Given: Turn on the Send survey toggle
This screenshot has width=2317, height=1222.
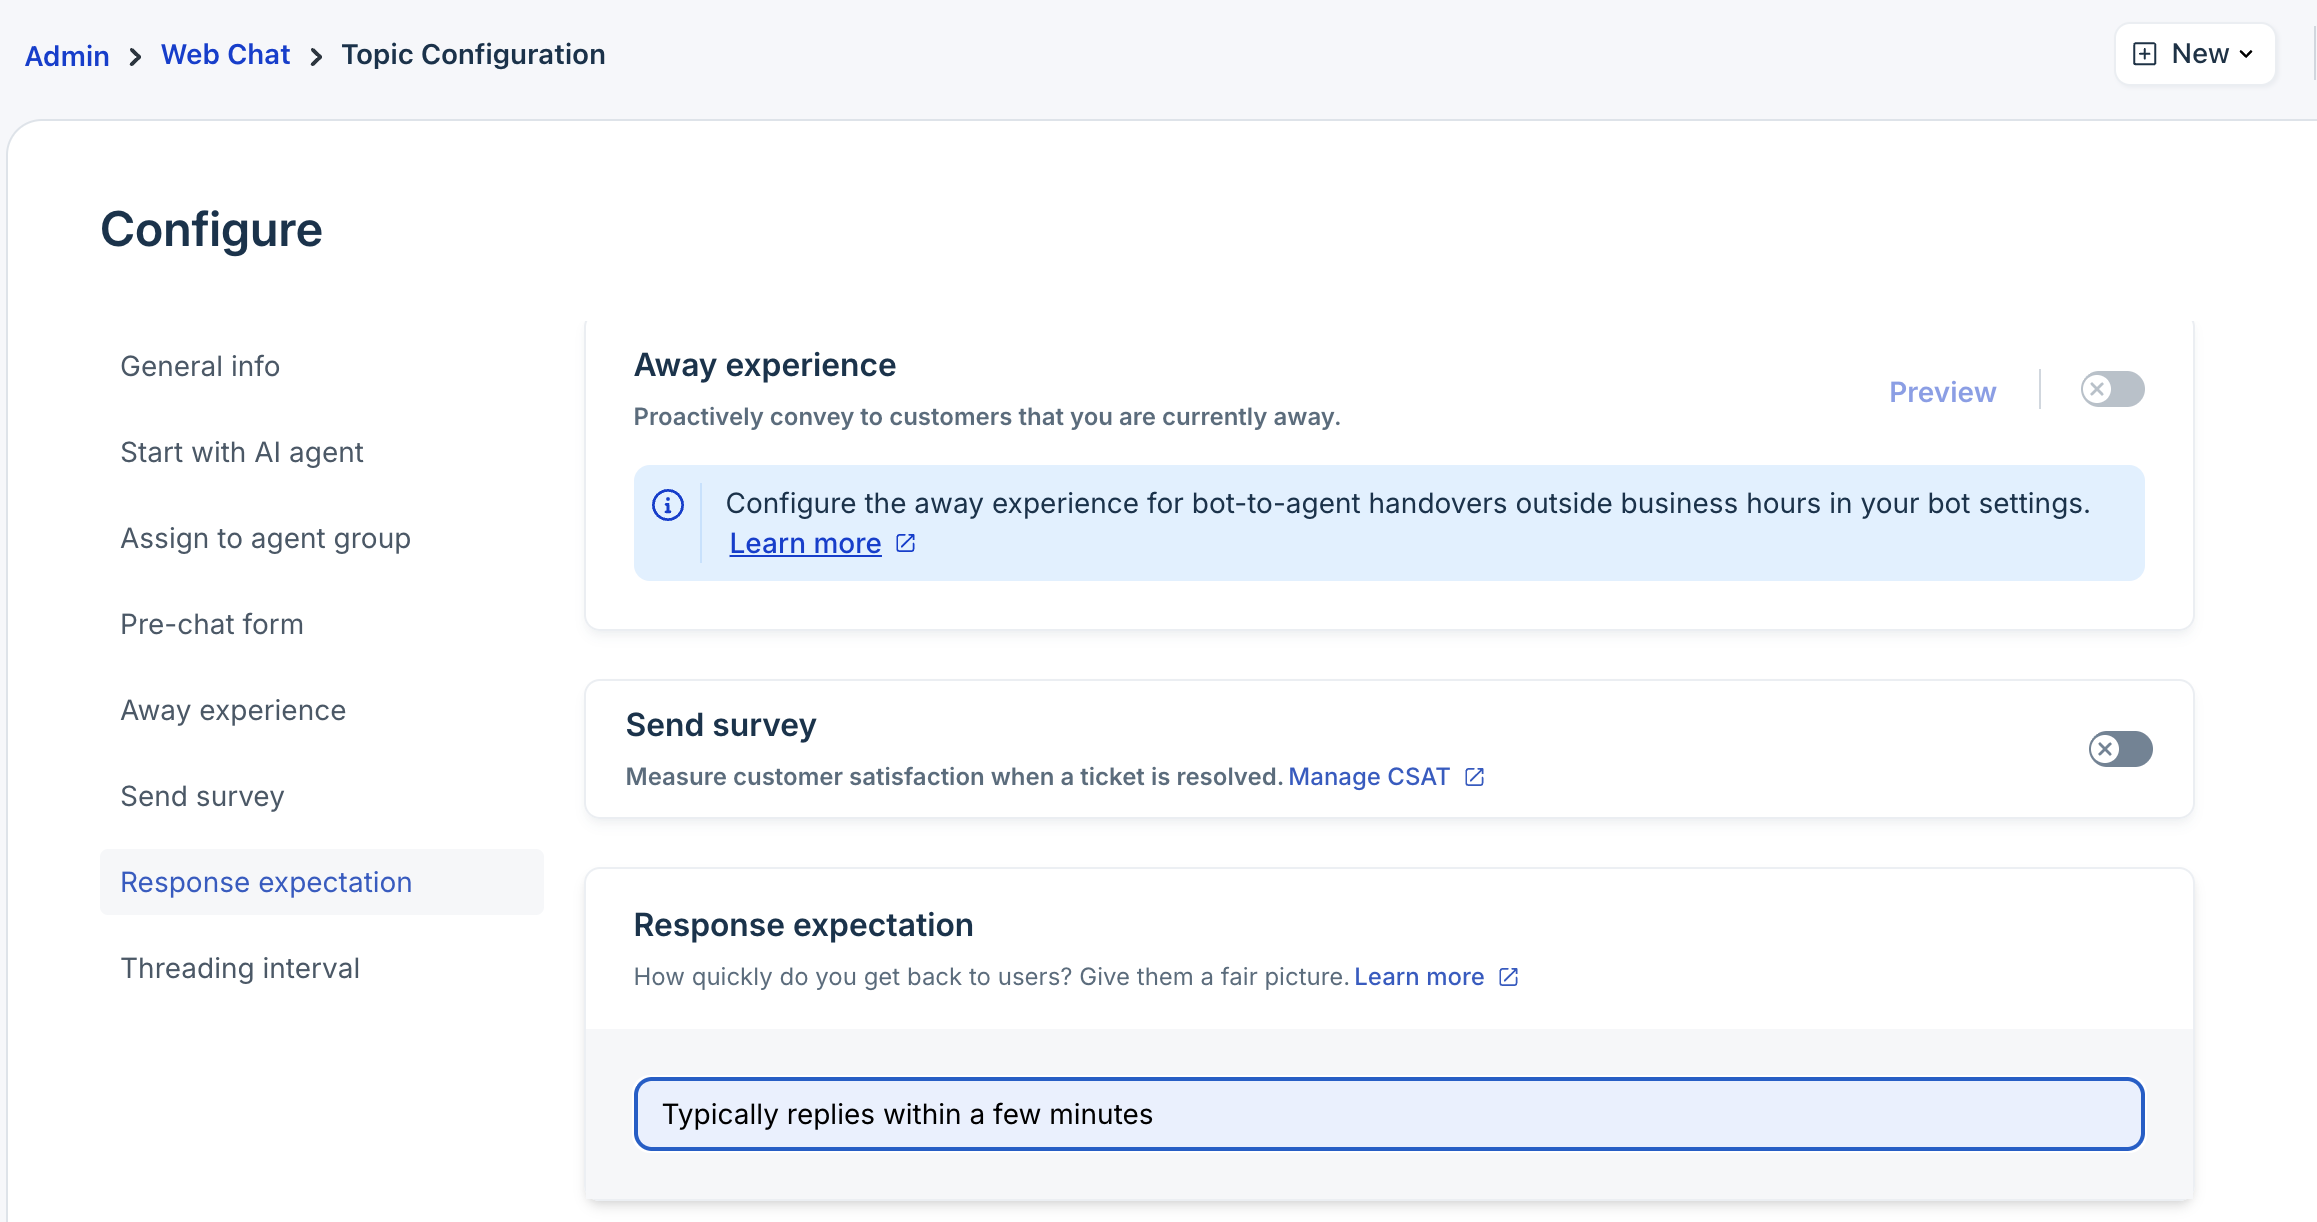Looking at the screenshot, I should pos(2120,749).
